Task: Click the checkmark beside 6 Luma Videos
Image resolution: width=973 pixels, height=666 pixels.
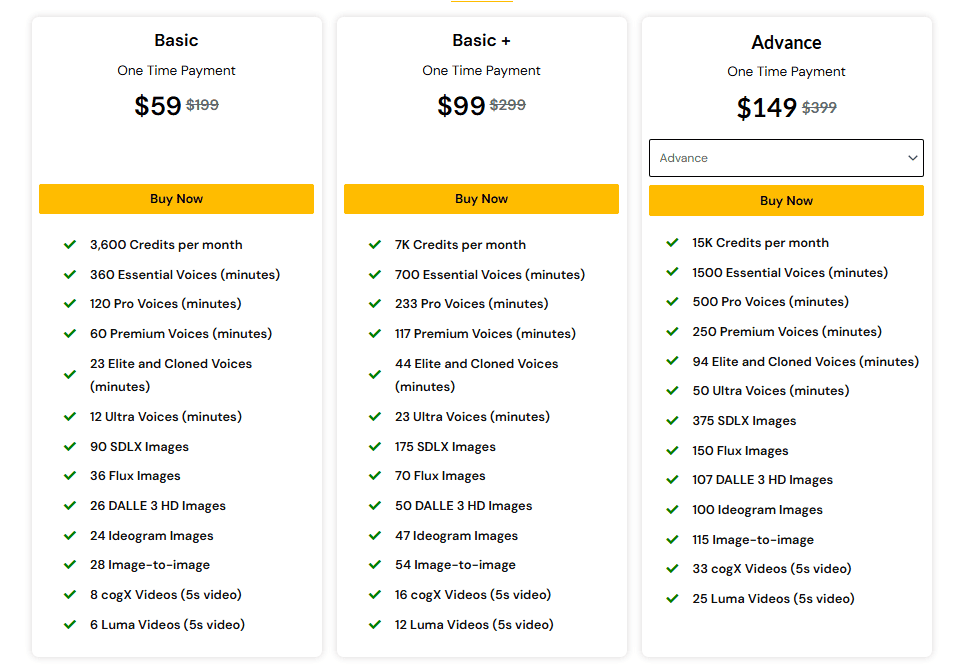Action: 70,624
